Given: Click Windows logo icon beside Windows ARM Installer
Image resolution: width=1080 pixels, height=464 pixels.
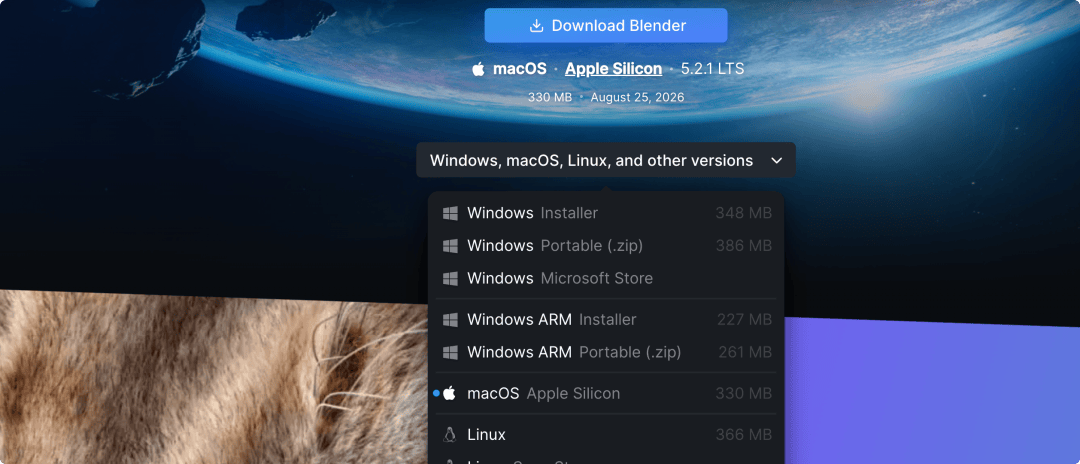Looking at the screenshot, I should click(450, 320).
